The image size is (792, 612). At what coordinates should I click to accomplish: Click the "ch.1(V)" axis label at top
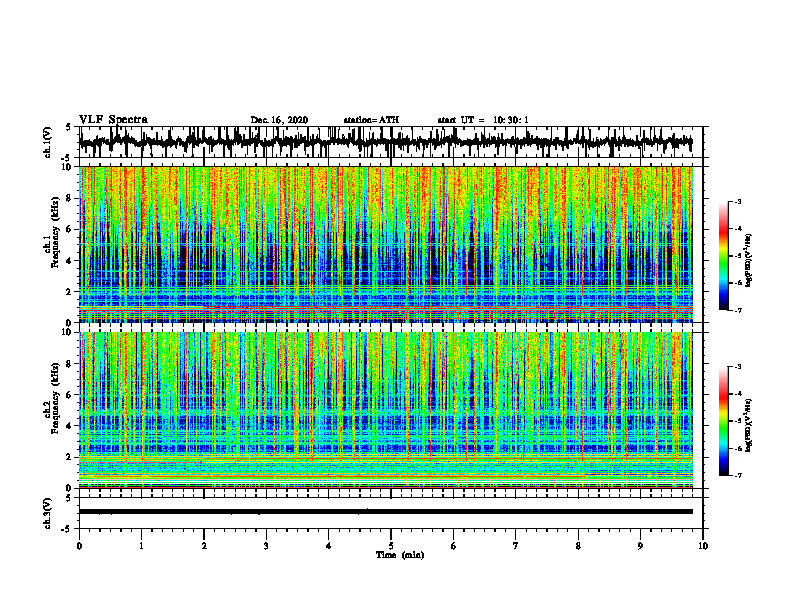pyautogui.click(x=49, y=143)
